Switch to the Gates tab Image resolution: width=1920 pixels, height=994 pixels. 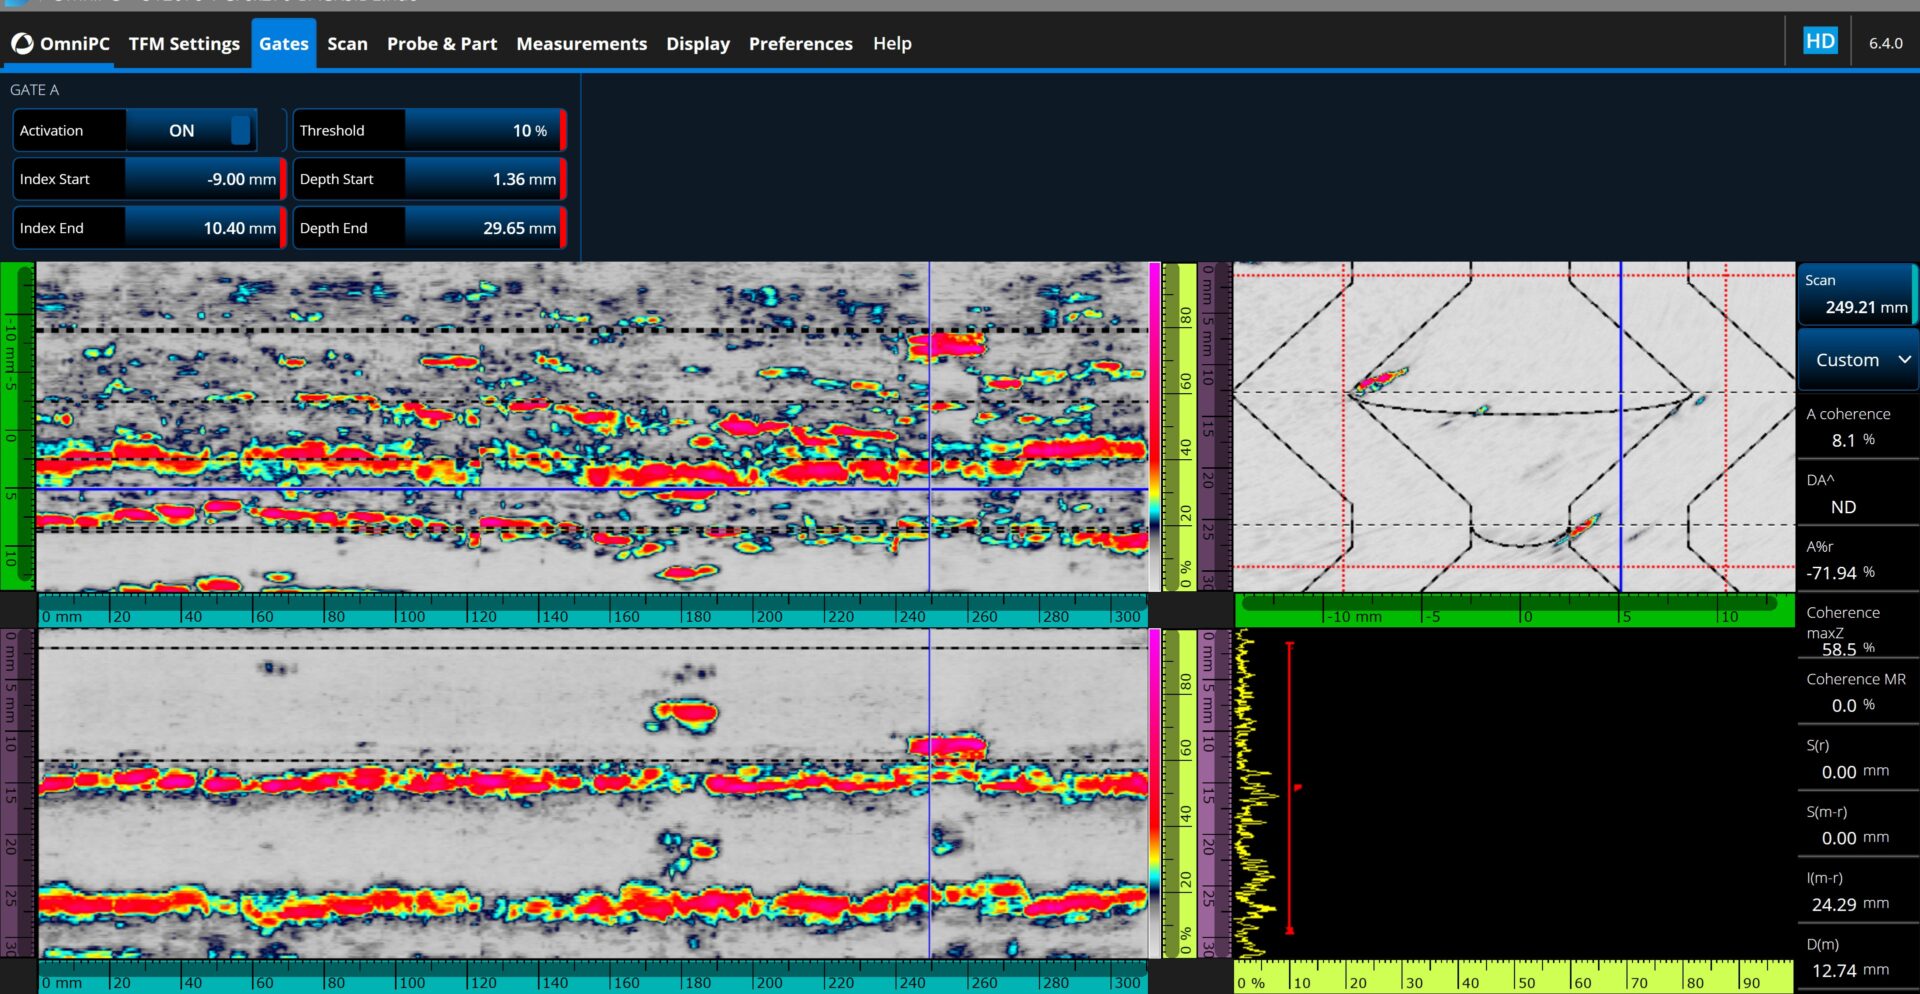point(283,44)
